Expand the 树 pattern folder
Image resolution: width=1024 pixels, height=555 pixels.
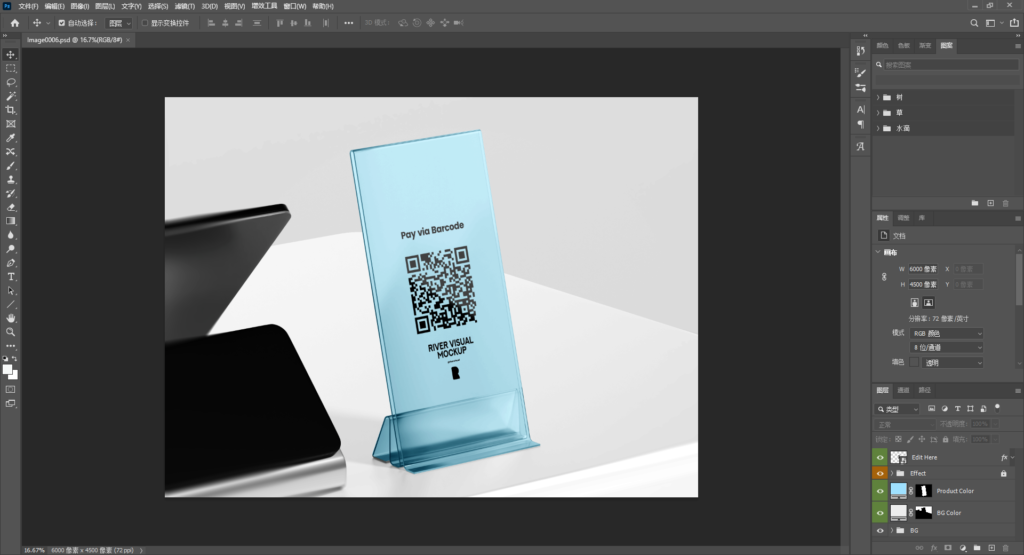click(x=878, y=97)
